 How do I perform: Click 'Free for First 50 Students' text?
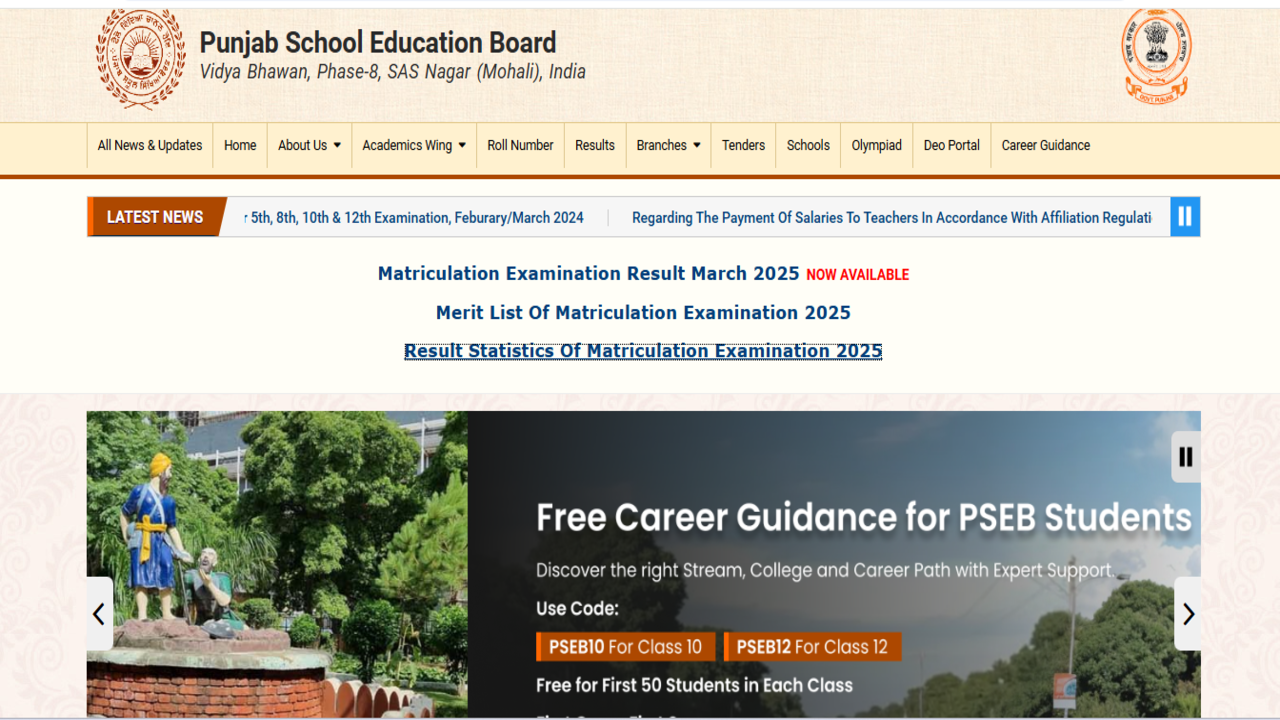coord(694,685)
